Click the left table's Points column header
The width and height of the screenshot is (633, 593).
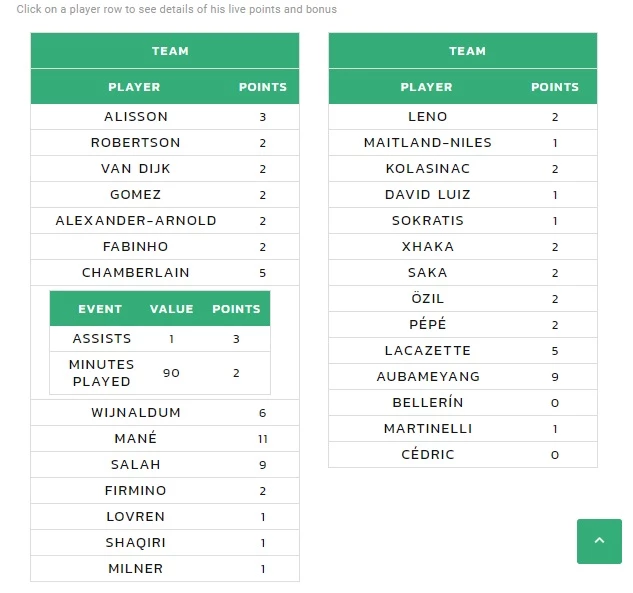262,87
